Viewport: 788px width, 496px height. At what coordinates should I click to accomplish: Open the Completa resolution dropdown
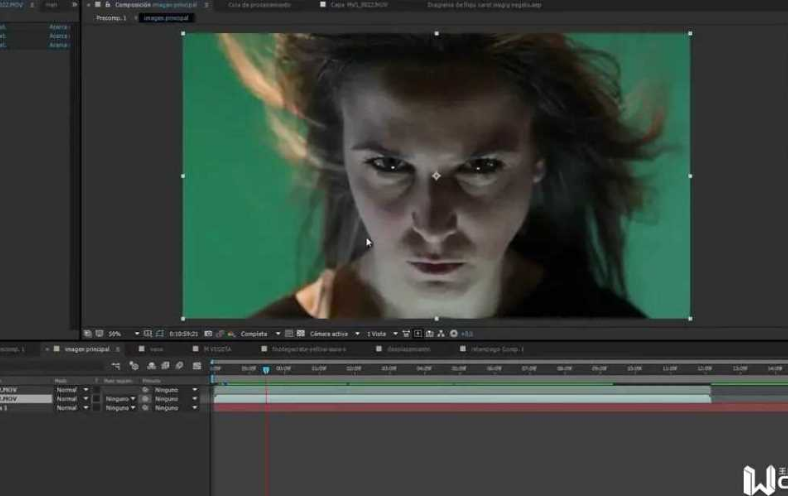260,334
